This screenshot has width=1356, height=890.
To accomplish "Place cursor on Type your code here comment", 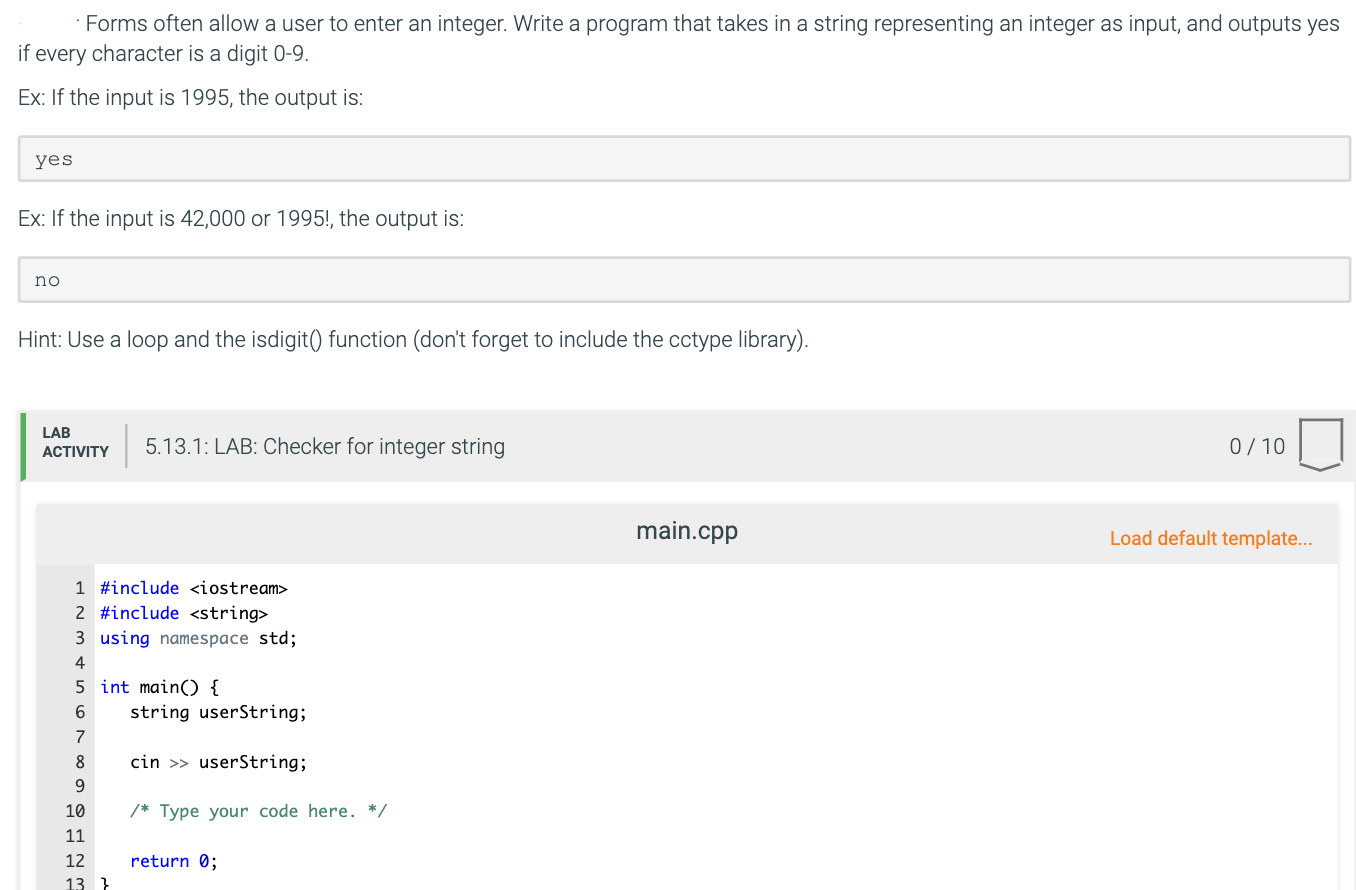I will click(258, 811).
